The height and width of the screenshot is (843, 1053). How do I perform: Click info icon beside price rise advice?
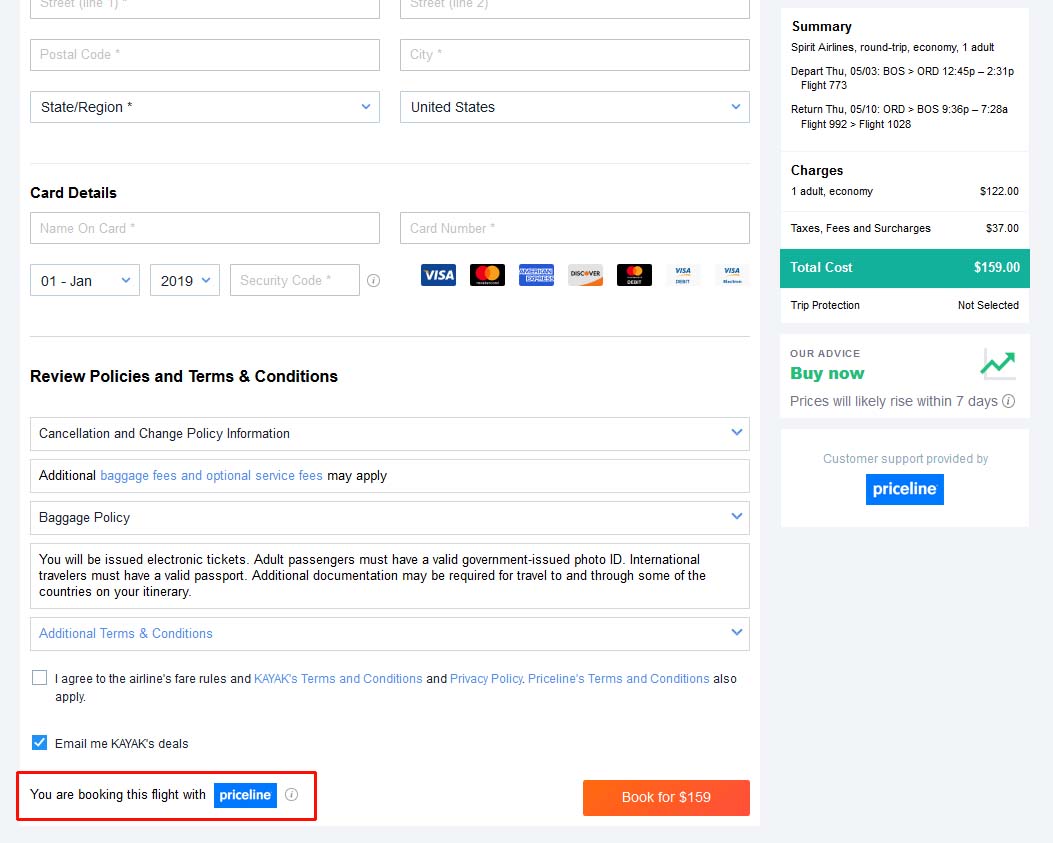tap(1008, 401)
